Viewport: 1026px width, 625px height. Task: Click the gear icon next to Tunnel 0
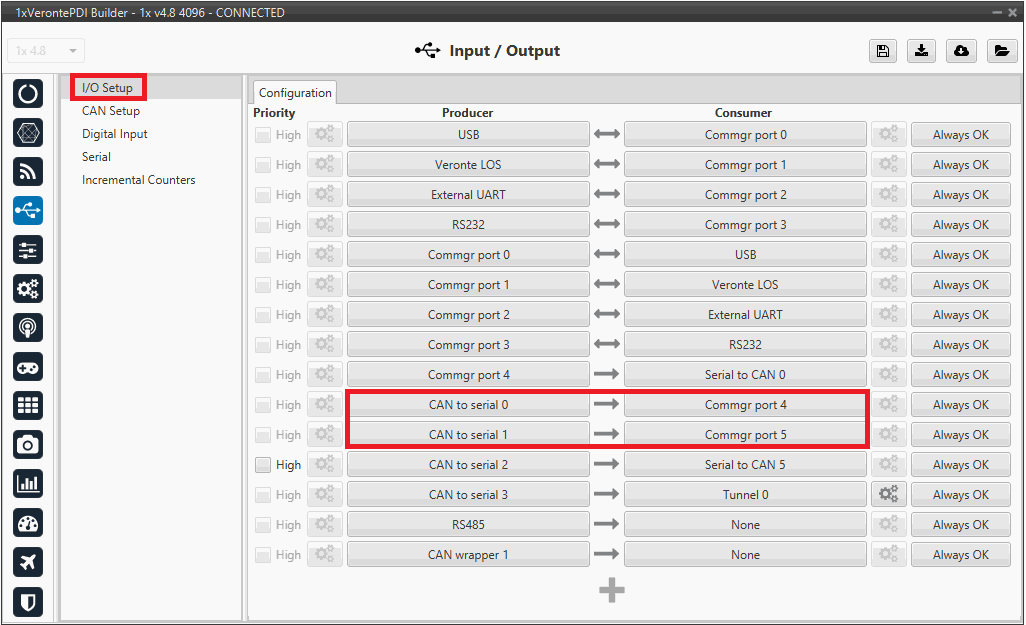pos(887,494)
